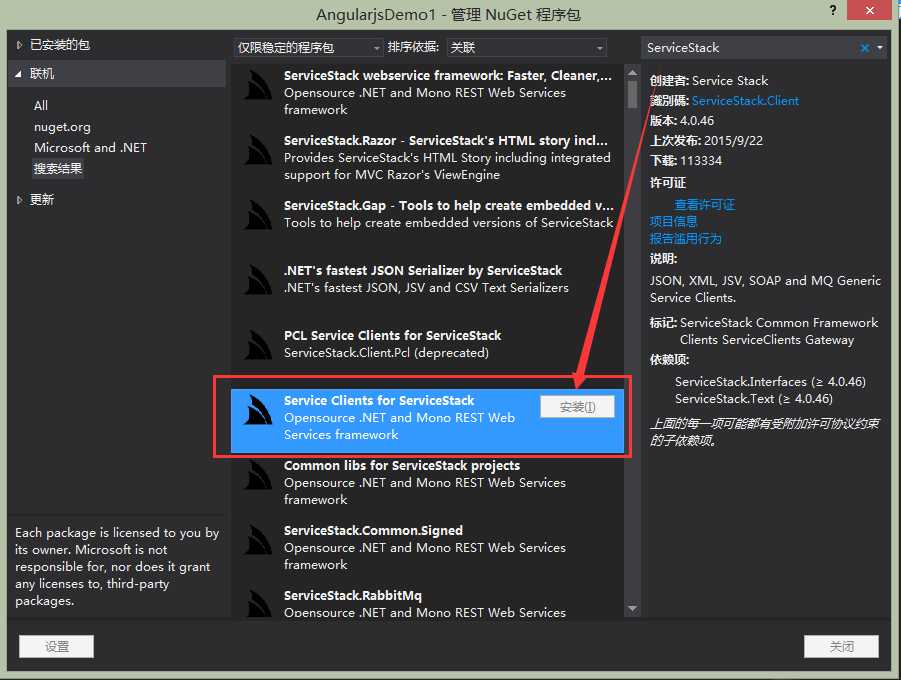This screenshot has height=680, width=901.
Task: Click the ServiceStack.Text dependency entry
Action: (x=754, y=399)
